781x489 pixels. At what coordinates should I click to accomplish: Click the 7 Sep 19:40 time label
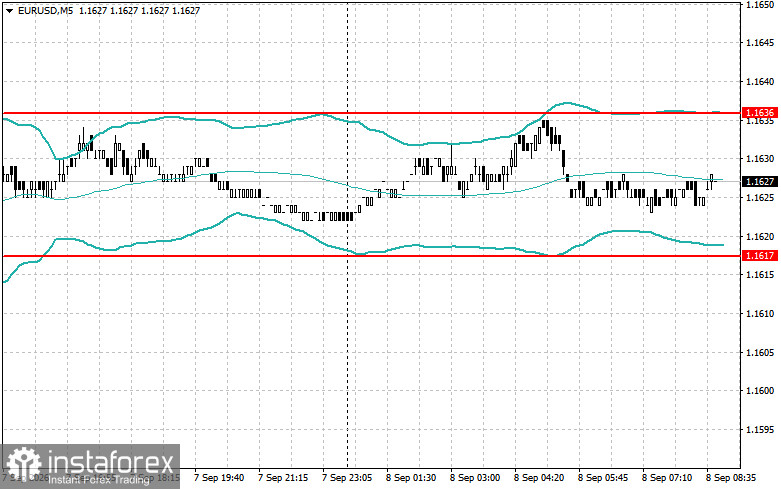click(x=219, y=478)
